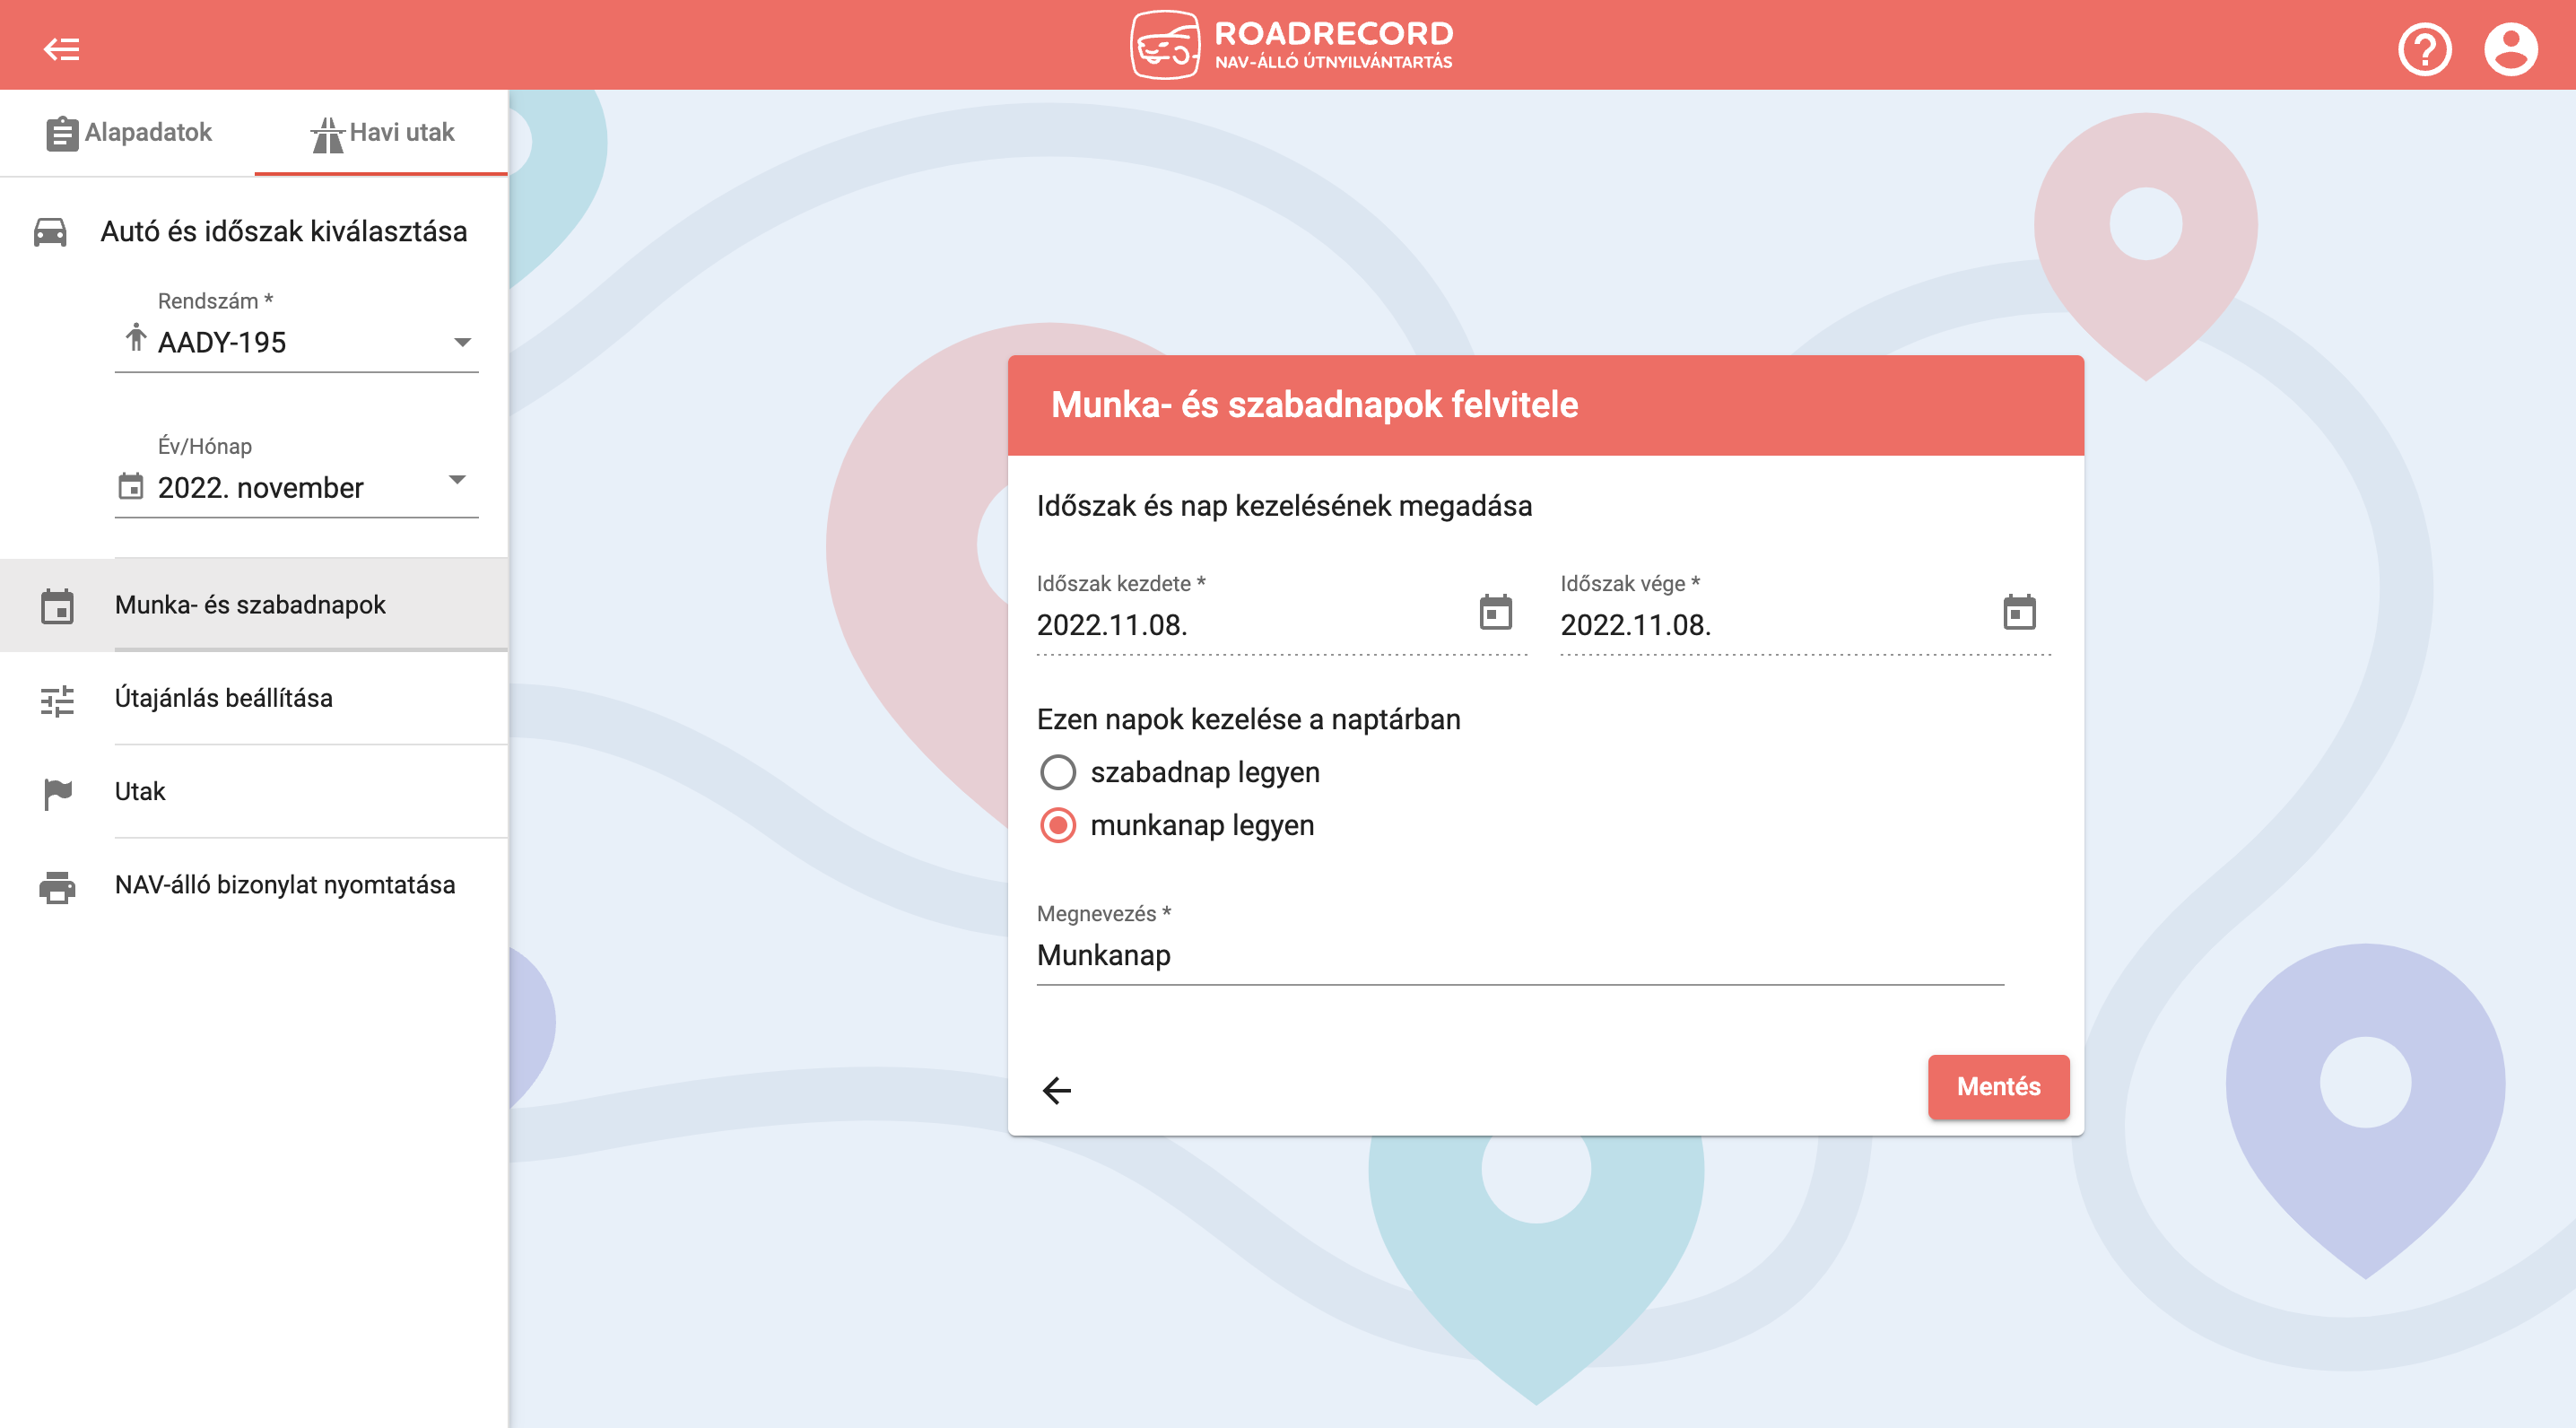2576x1428 pixels.
Task: Click the person icon beside AADY-195
Action: [136, 337]
